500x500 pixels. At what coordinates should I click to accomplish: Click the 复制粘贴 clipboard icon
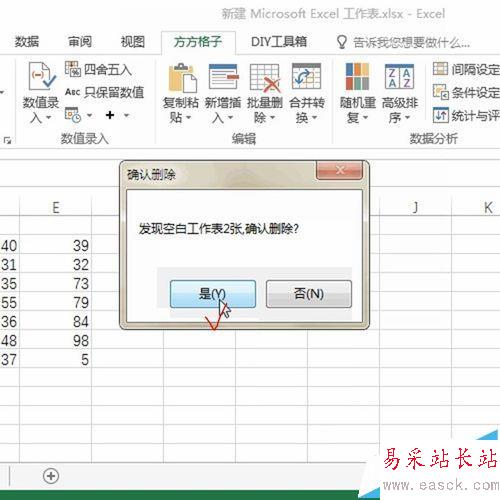point(182,78)
